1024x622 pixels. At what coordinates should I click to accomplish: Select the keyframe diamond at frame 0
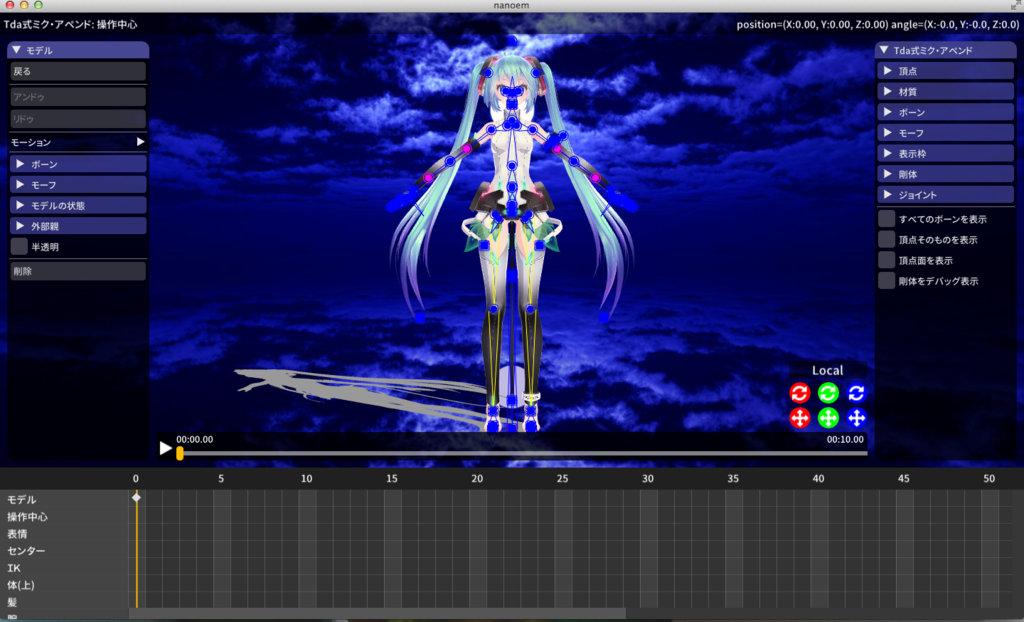point(136,500)
